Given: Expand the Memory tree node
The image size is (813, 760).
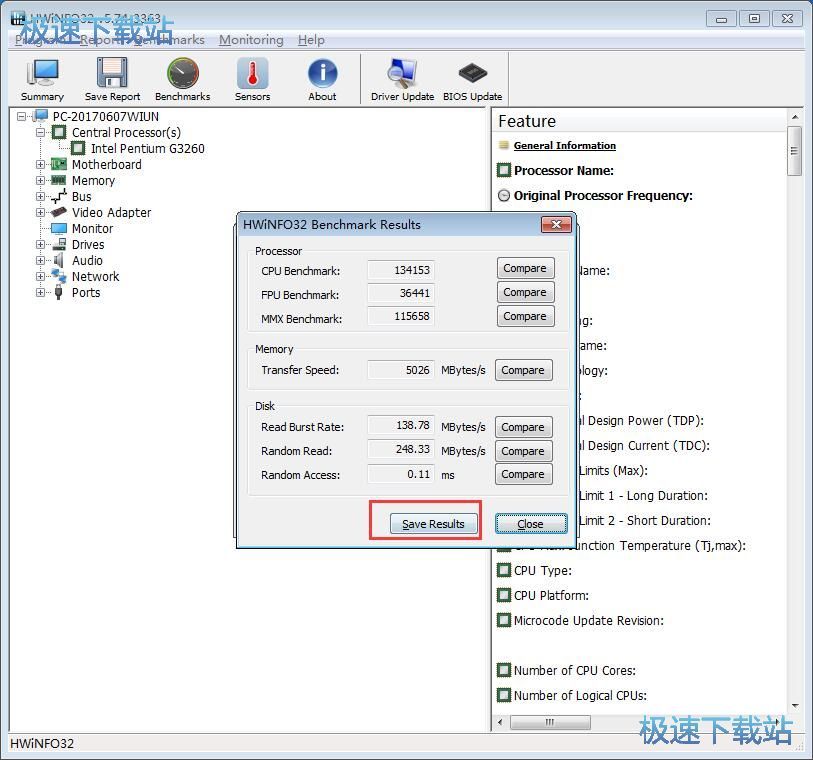Looking at the screenshot, I should [x=40, y=180].
